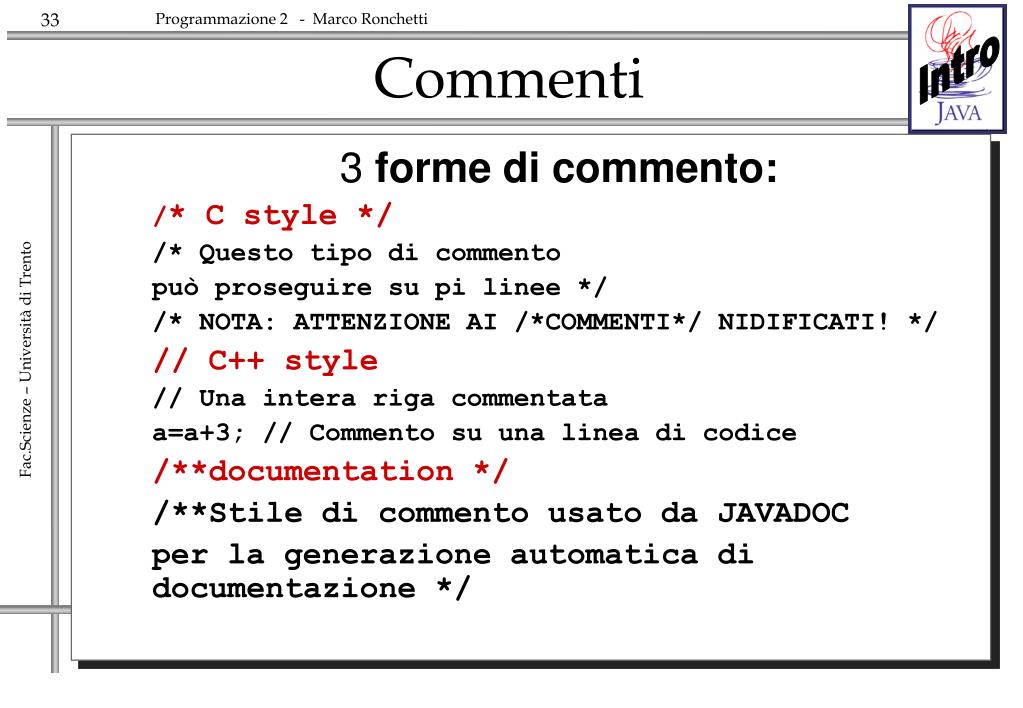Viewport: 1023px width, 708px height.
Task: Click the red '/**documentation */' line
Action: [329, 470]
